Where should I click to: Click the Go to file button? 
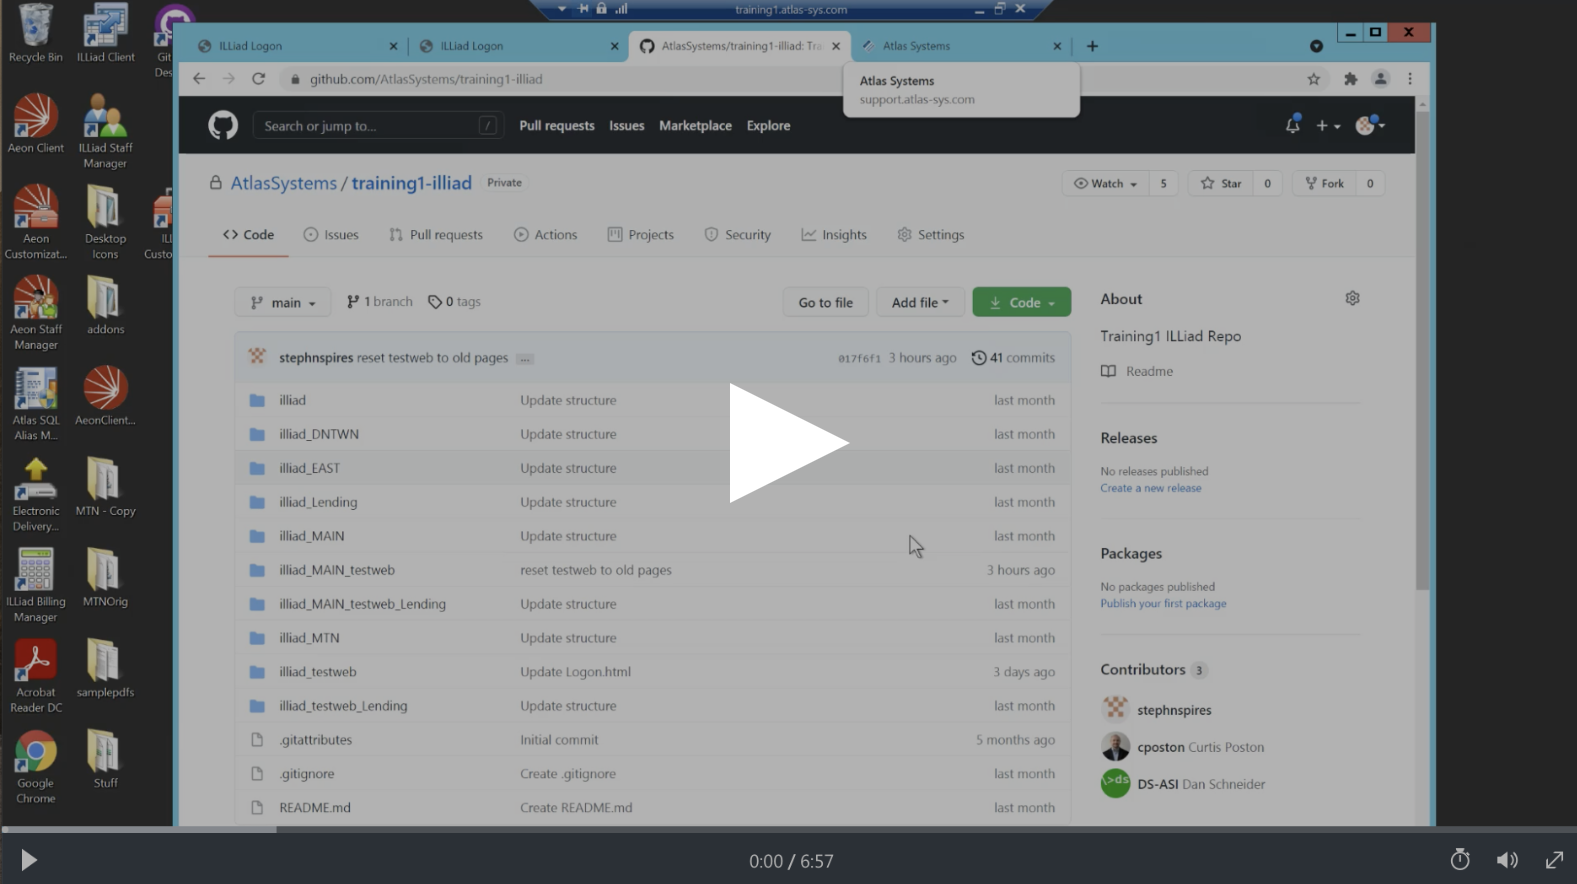825,303
